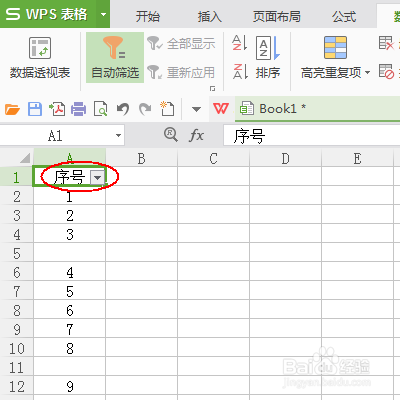The image size is (400, 400).
Task: Click the Print Preview icon
Action: [x=100, y=109]
